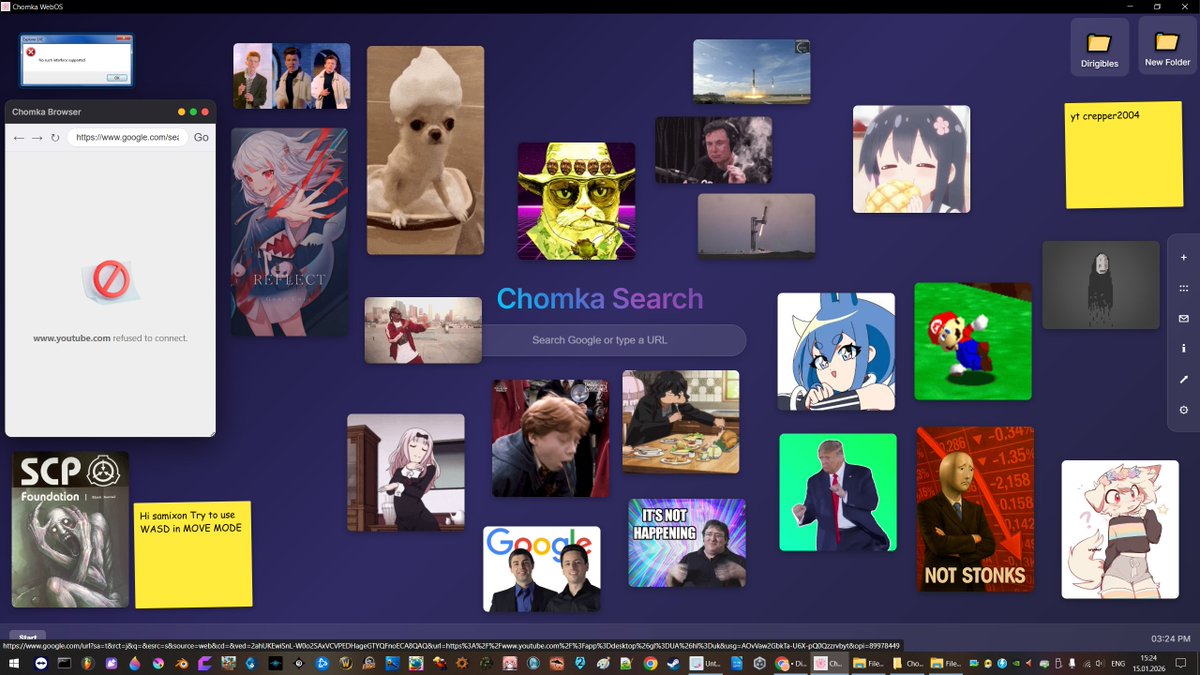Screen dimensions: 1200x675
Task: Click the REFLECT anime poster image
Action: click(290, 232)
